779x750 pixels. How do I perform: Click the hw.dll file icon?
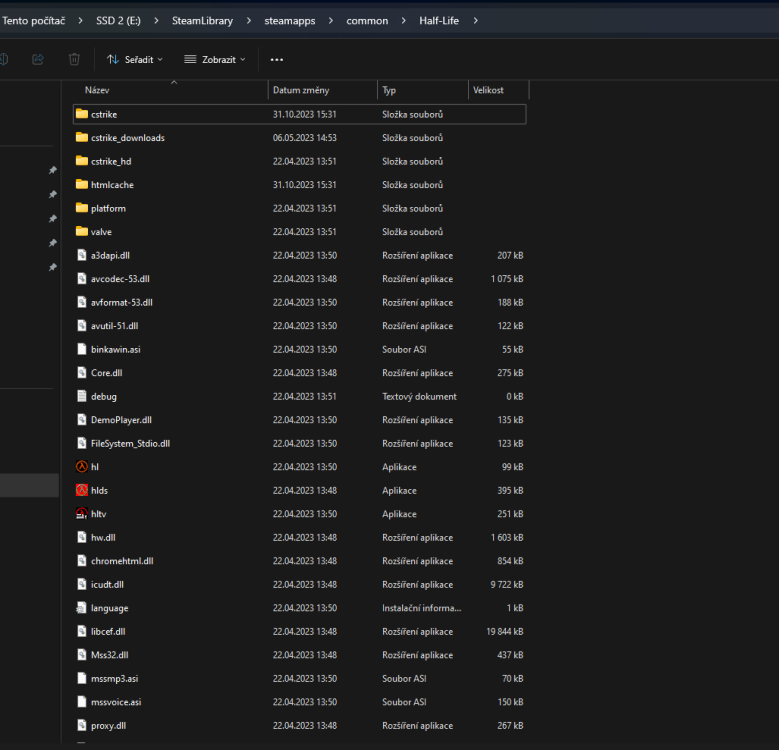tap(82, 537)
